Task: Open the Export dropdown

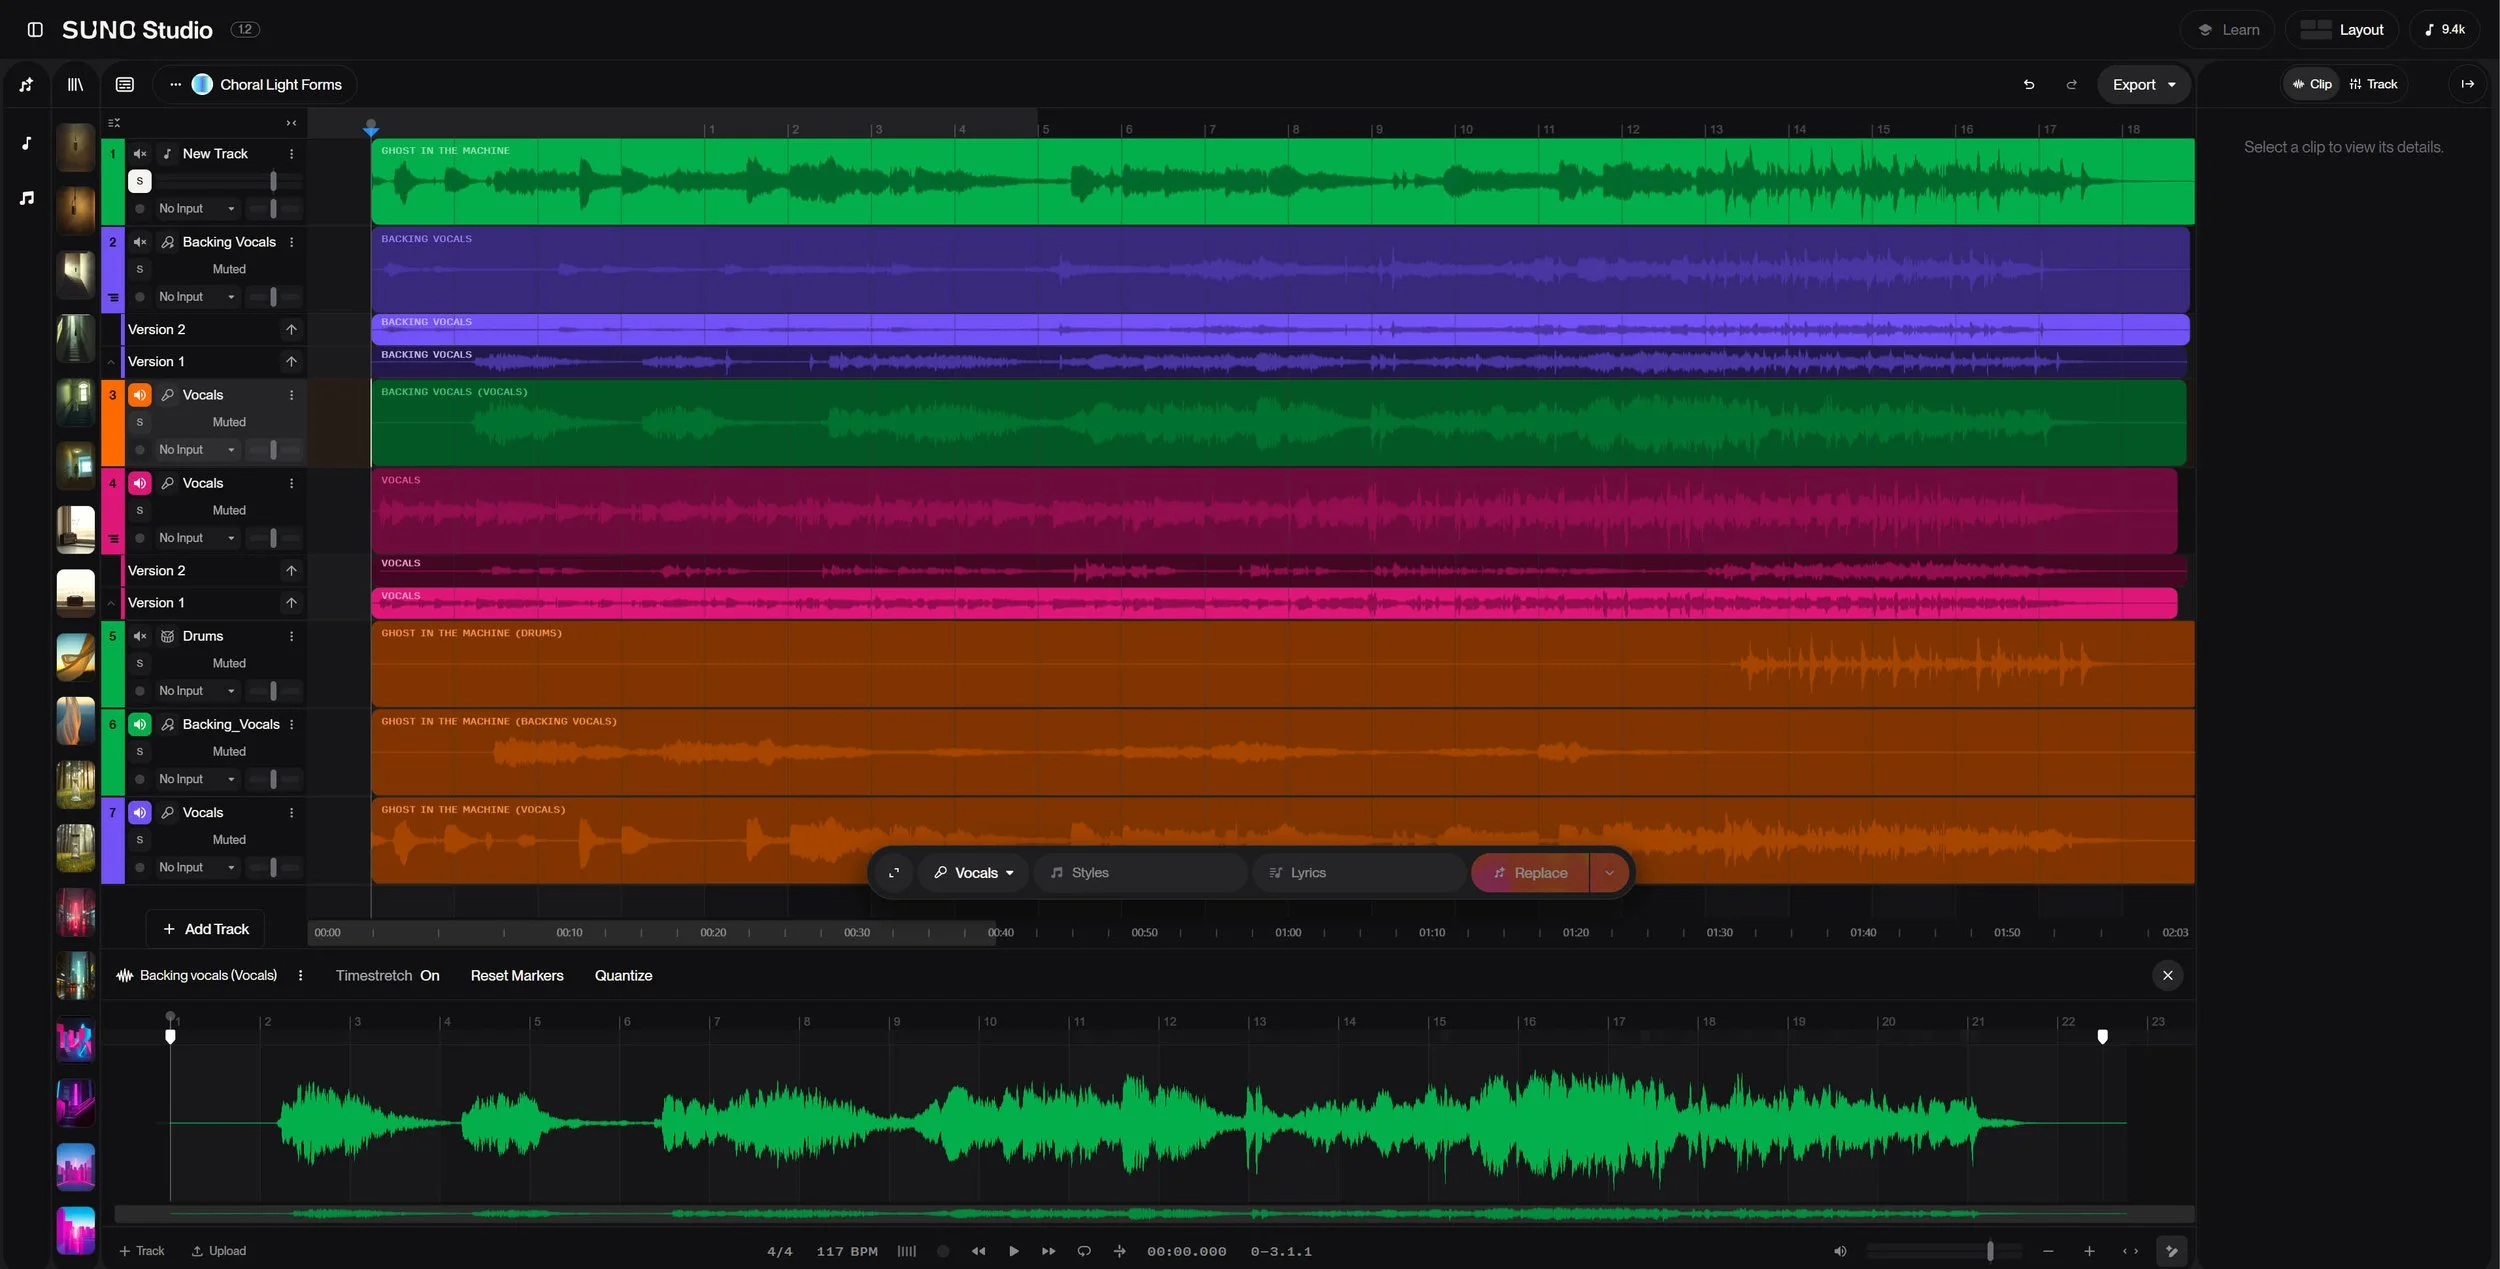Action: point(2142,85)
